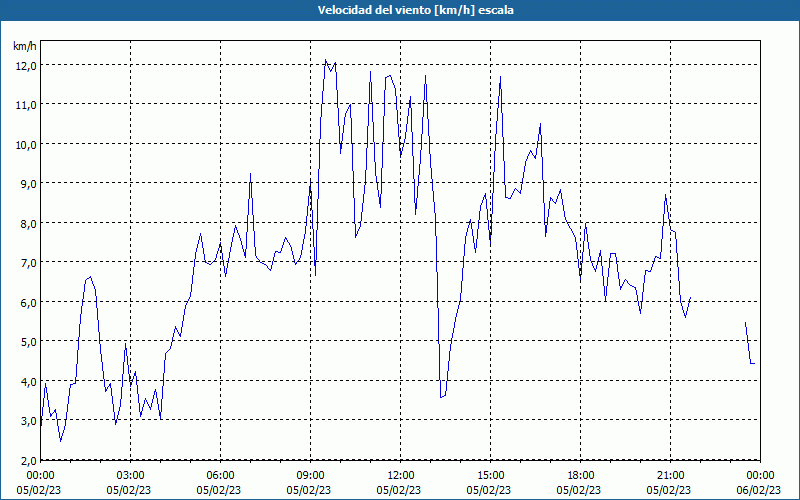Click the 9,0 y-axis value
Viewport: 800px width, 500px height.
(x=28, y=184)
